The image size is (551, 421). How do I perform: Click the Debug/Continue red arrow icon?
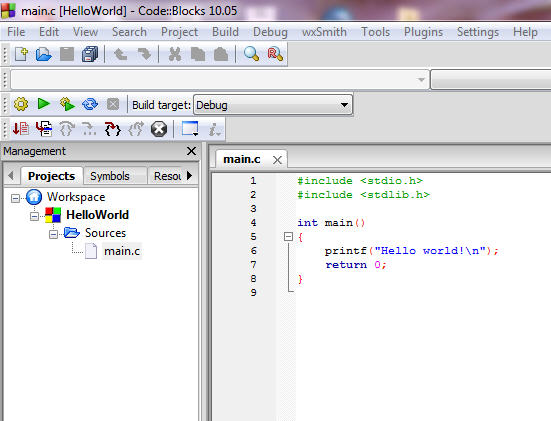pos(21,129)
